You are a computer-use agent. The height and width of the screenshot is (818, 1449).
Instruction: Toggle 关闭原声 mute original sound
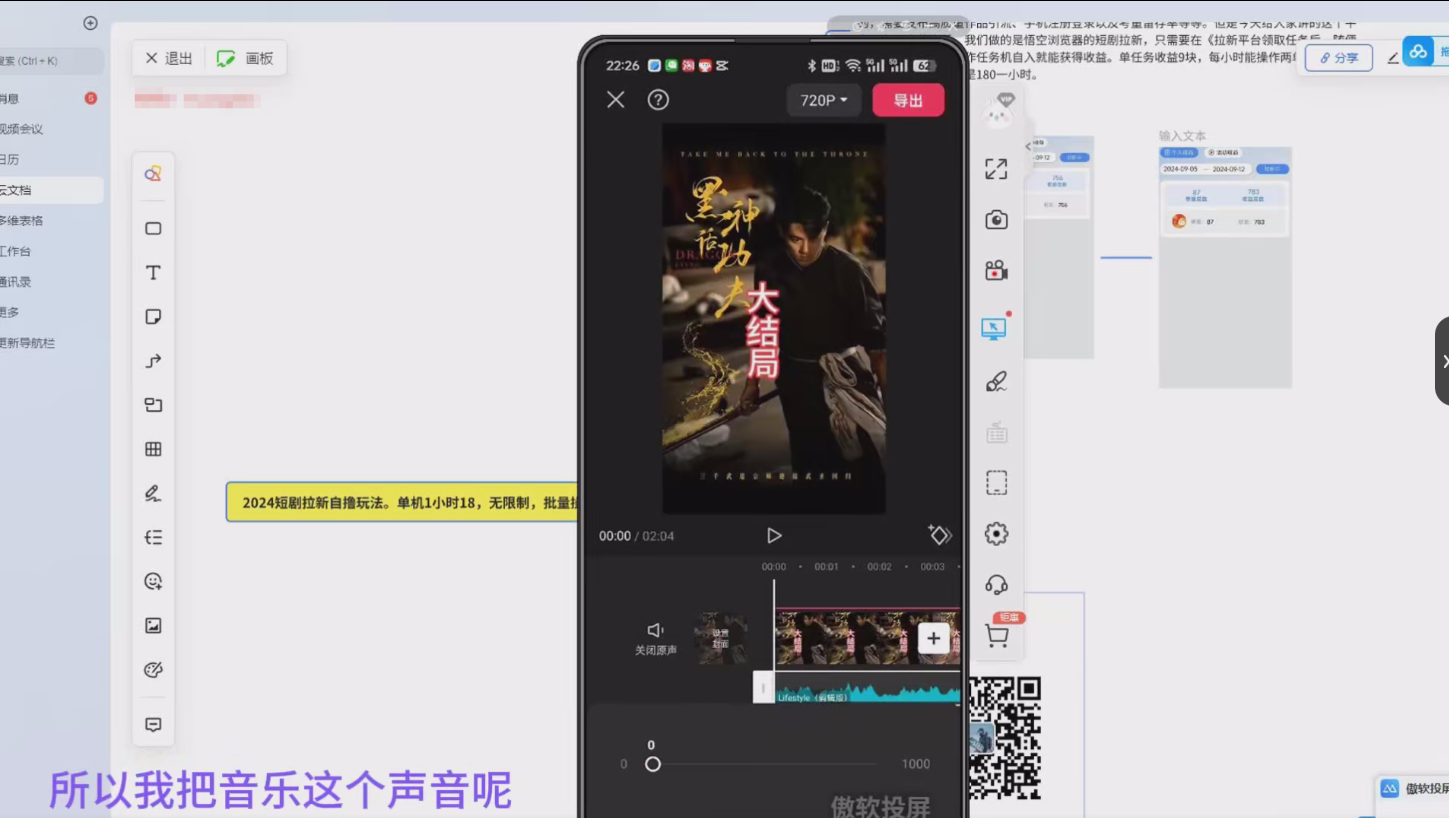(656, 639)
